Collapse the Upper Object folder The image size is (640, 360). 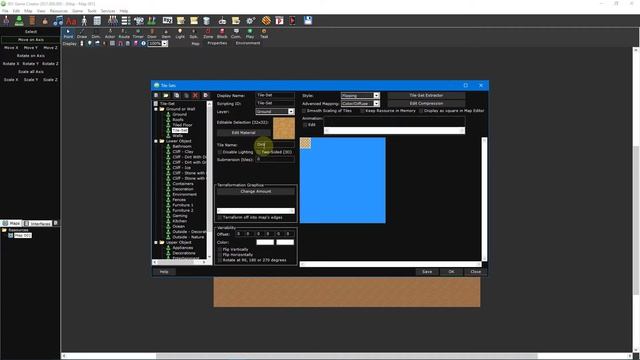click(156, 242)
